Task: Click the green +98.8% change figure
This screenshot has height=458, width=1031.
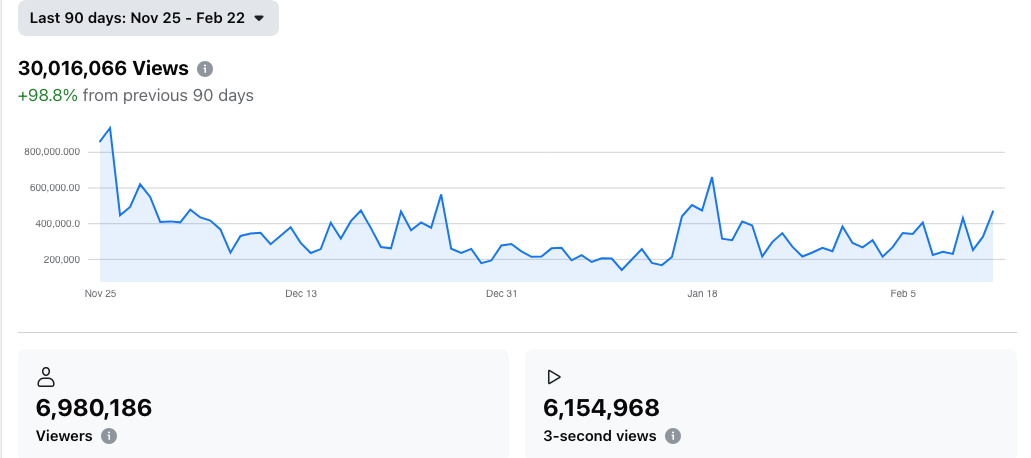Action: coord(47,96)
